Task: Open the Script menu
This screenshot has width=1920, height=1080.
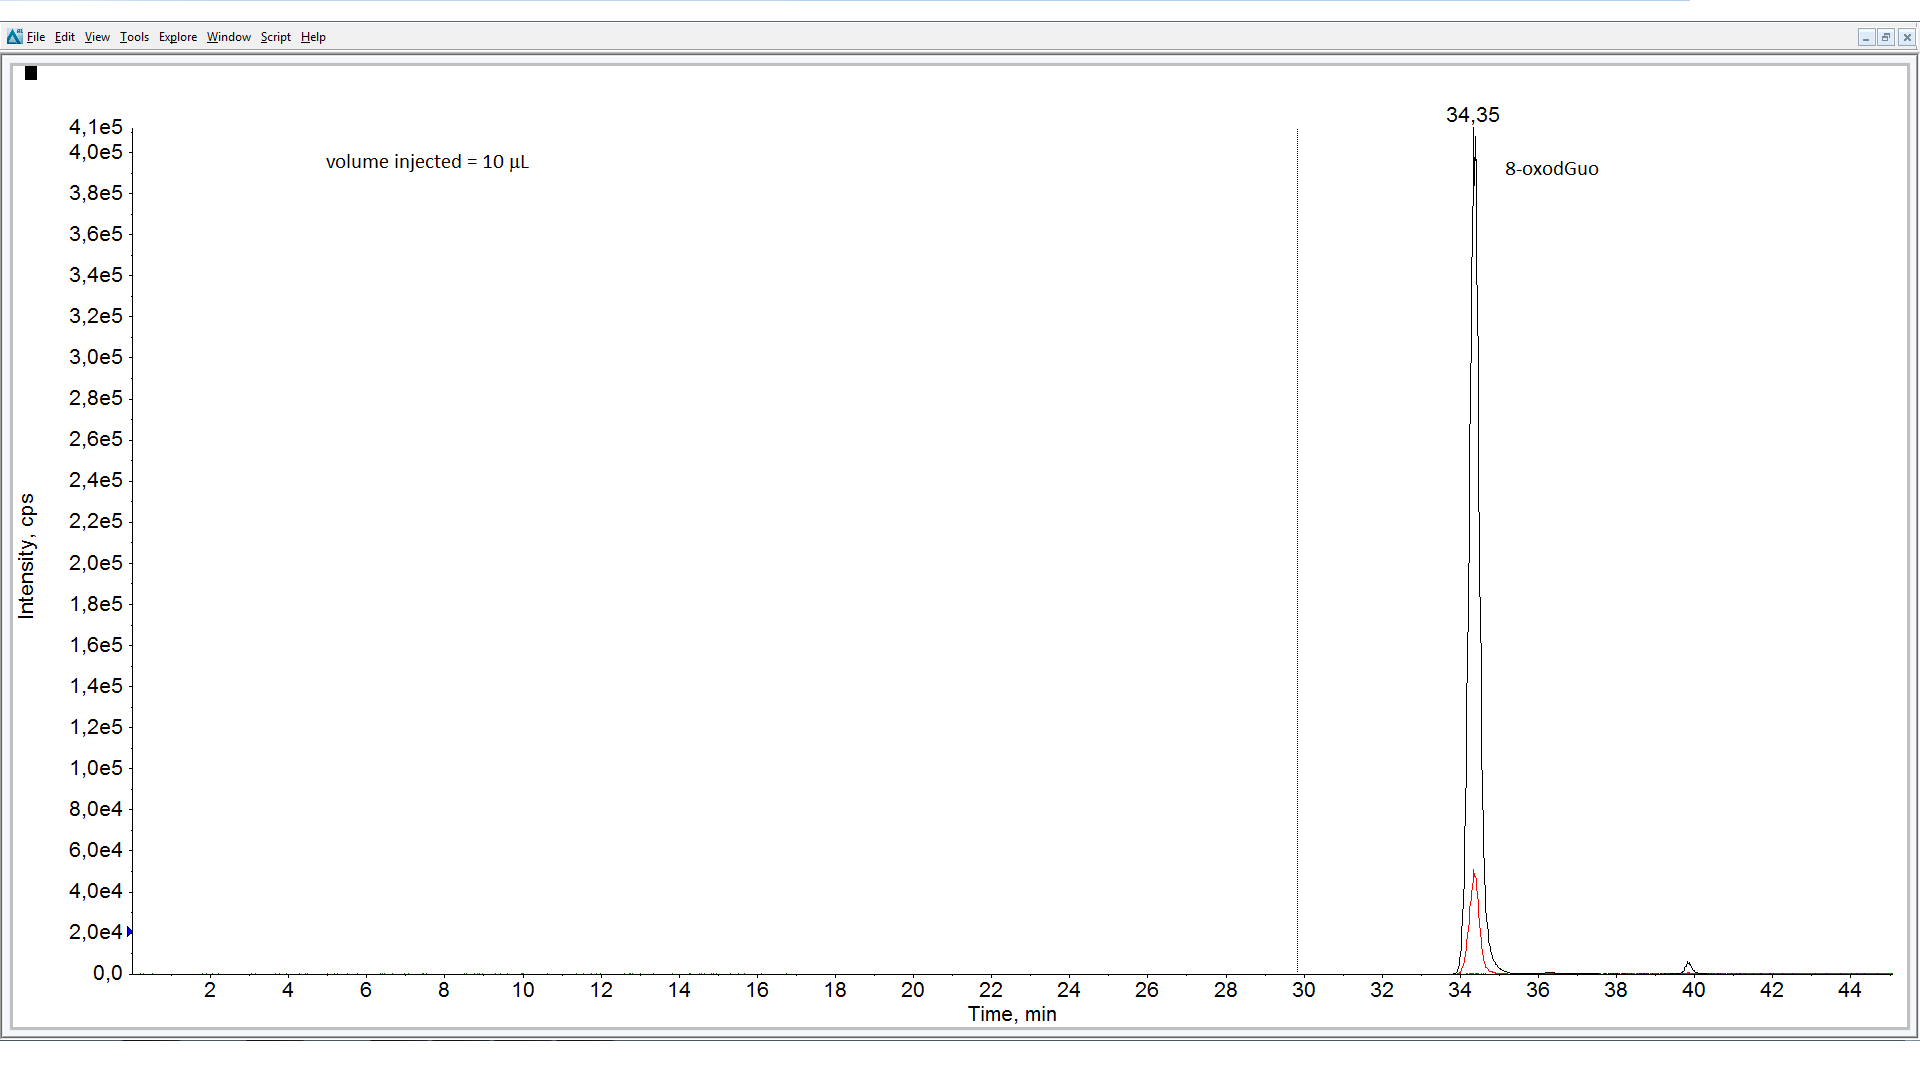Action: pyautogui.click(x=276, y=37)
